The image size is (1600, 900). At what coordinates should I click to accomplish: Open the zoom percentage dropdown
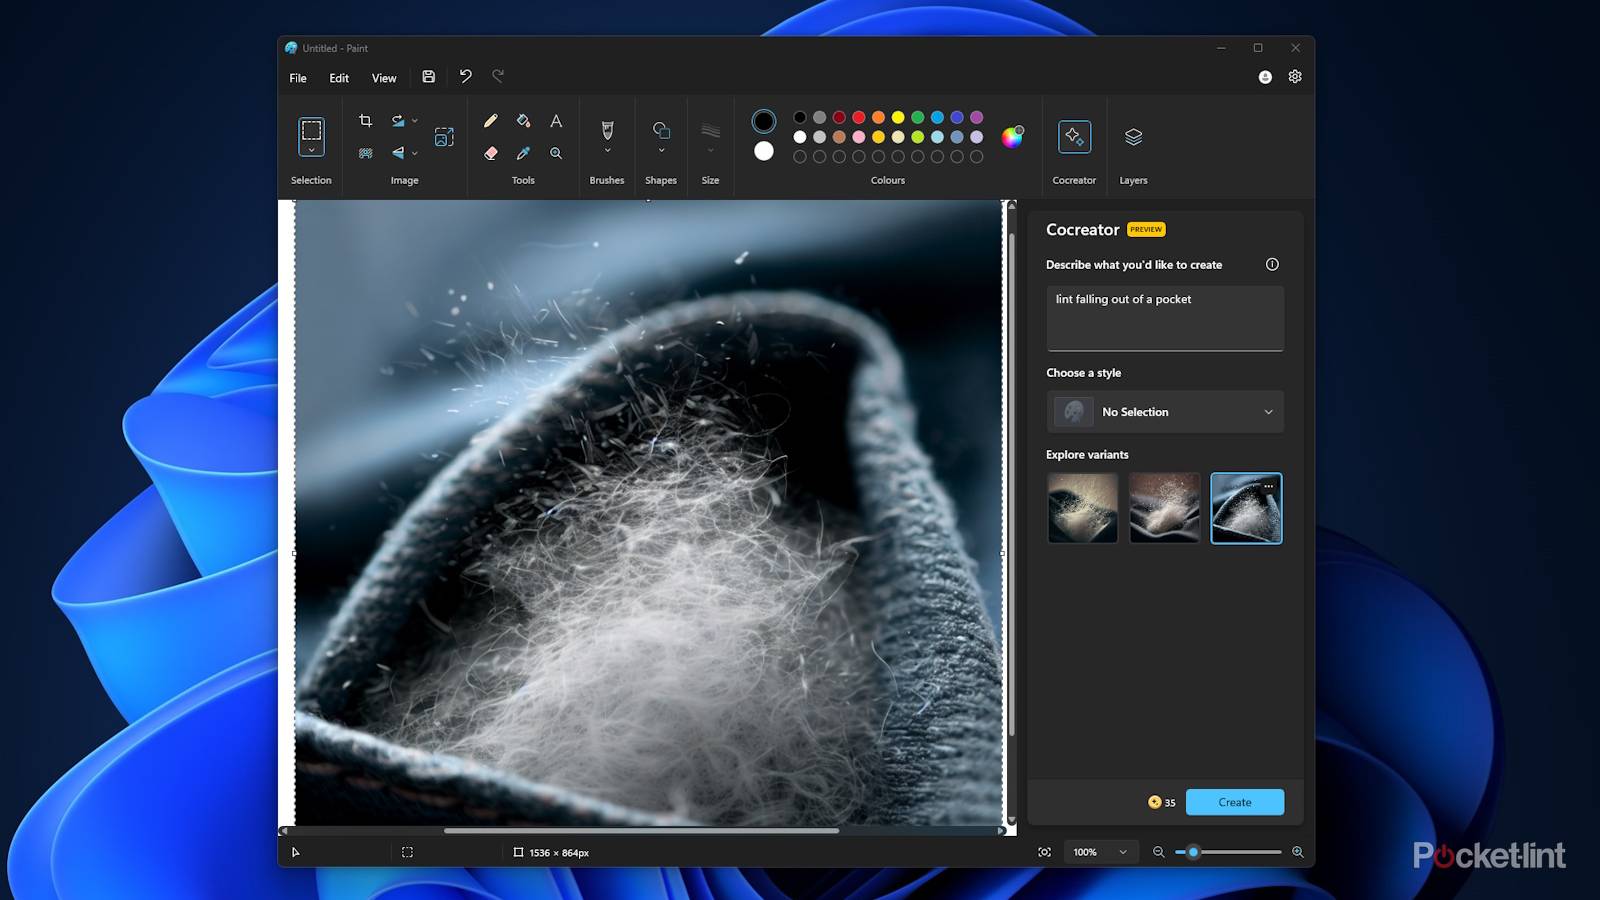[1123, 852]
